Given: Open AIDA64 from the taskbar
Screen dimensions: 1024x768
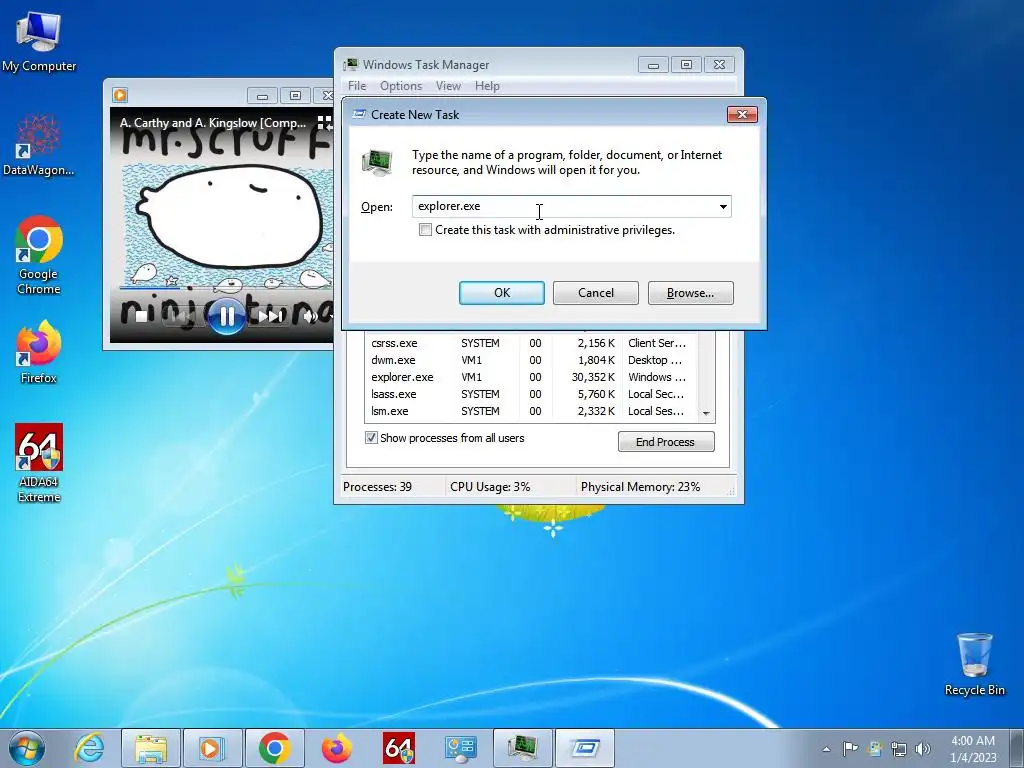Looking at the screenshot, I should pos(398,748).
